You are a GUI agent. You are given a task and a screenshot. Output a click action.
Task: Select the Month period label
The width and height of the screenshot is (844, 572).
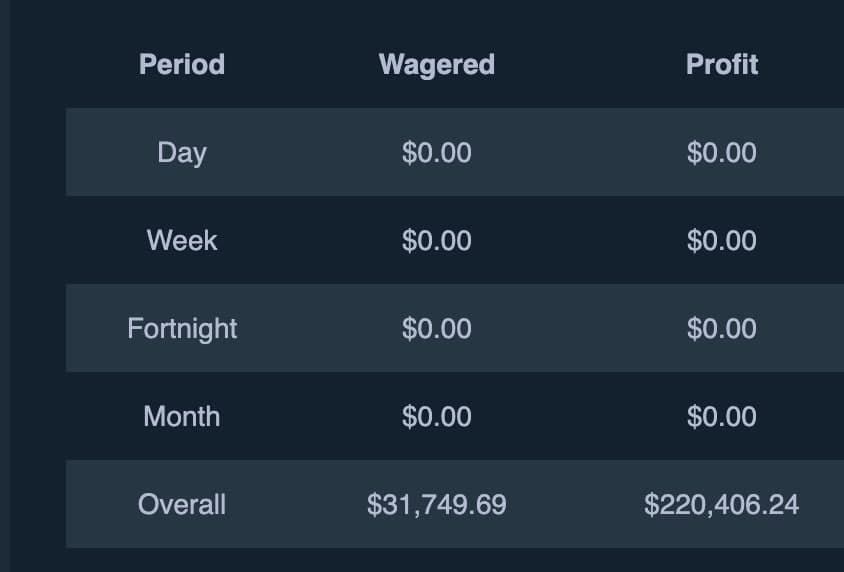point(182,417)
